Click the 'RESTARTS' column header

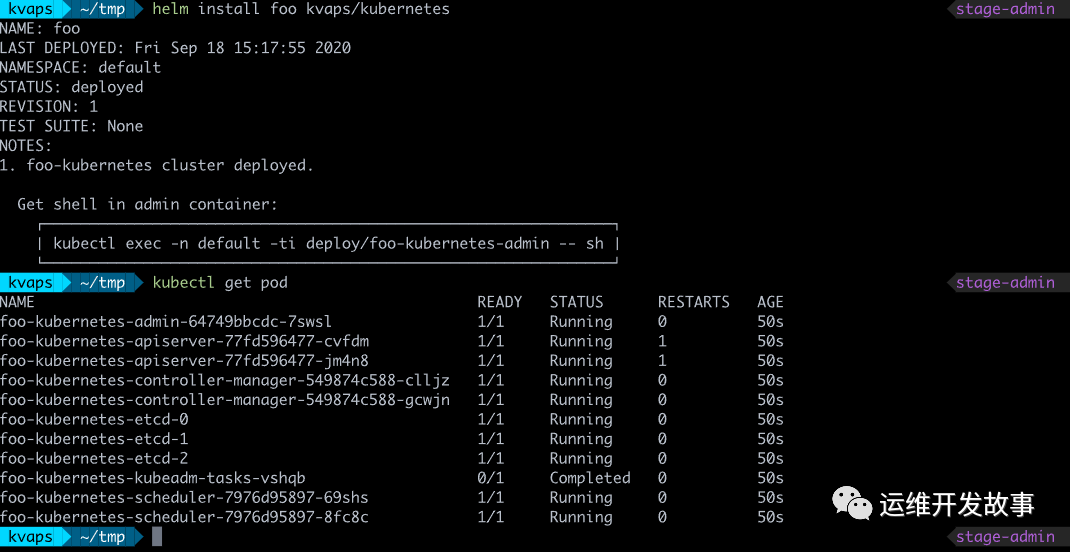[x=694, y=302]
